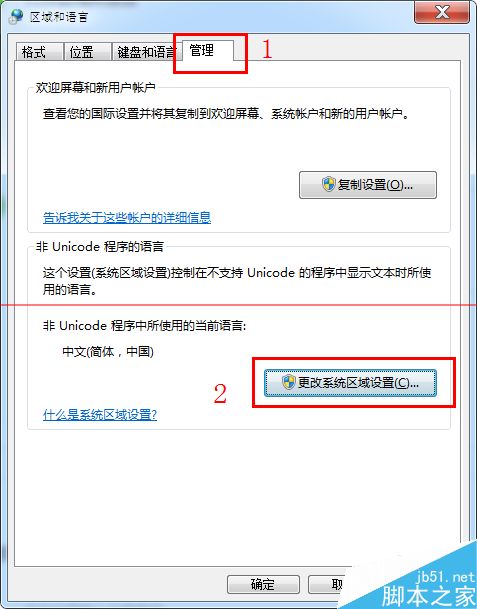Click the red annotation number 2
The width and height of the screenshot is (477, 609).
(x=220, y=393)
